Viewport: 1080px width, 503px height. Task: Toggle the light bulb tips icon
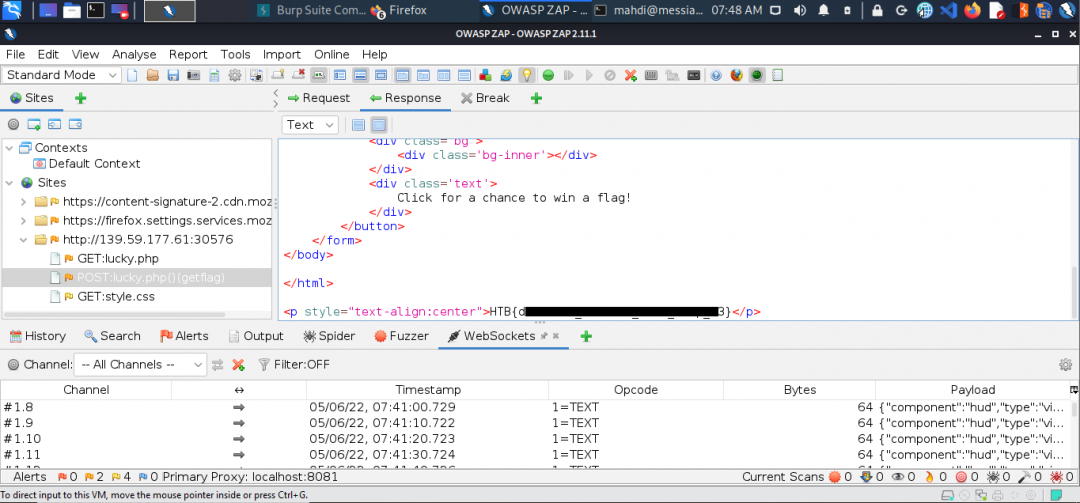(x=526, y=75)
